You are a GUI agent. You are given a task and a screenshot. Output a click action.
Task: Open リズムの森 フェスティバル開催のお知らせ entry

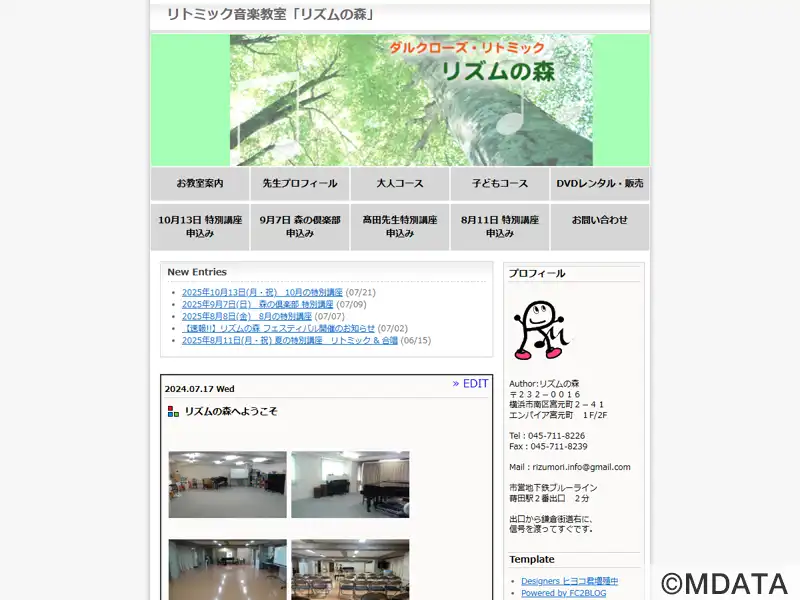coord(279,329)
